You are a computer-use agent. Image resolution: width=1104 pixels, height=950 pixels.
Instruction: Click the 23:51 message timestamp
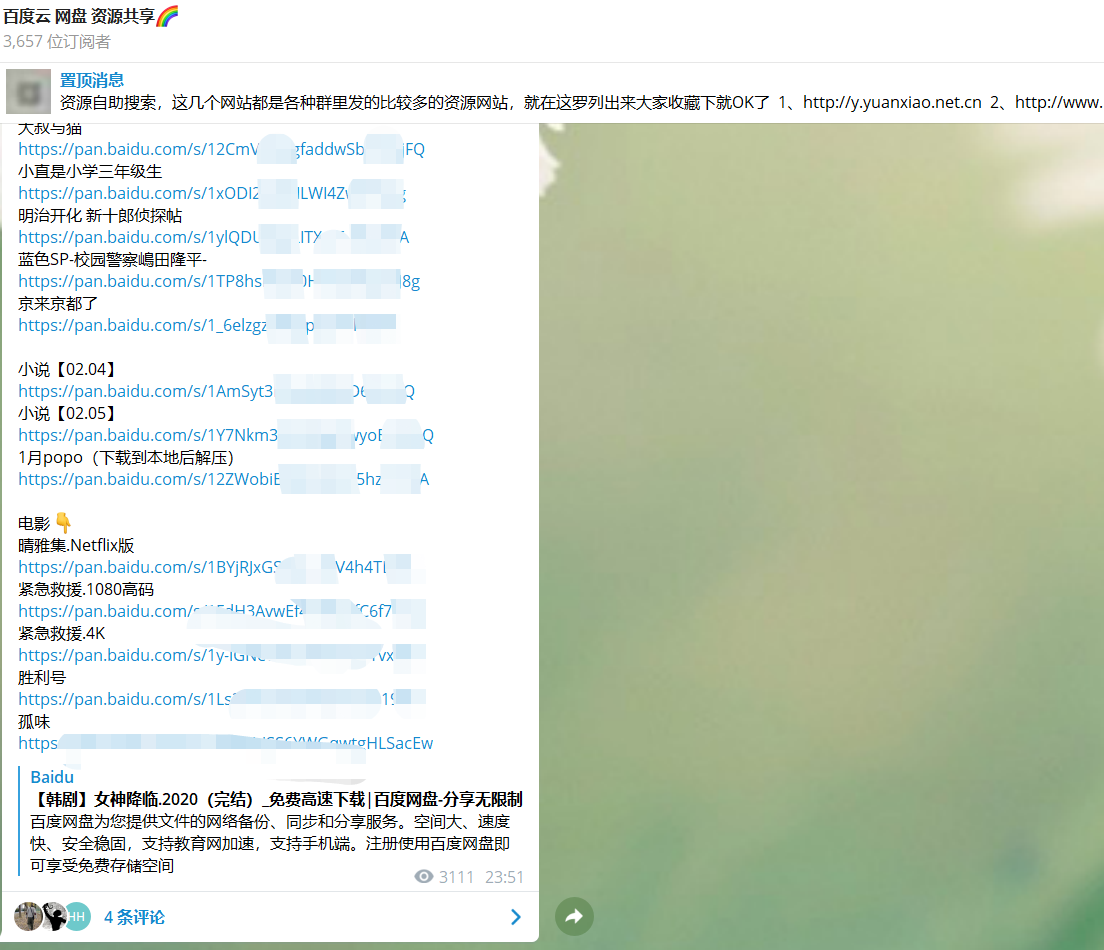pos(504,877)
